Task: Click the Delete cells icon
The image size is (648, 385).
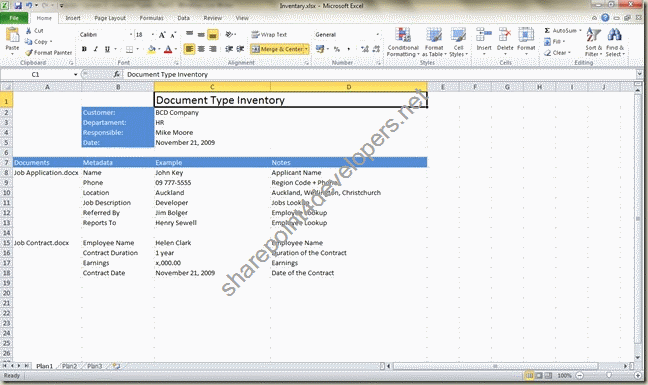Action: (505, 35)
